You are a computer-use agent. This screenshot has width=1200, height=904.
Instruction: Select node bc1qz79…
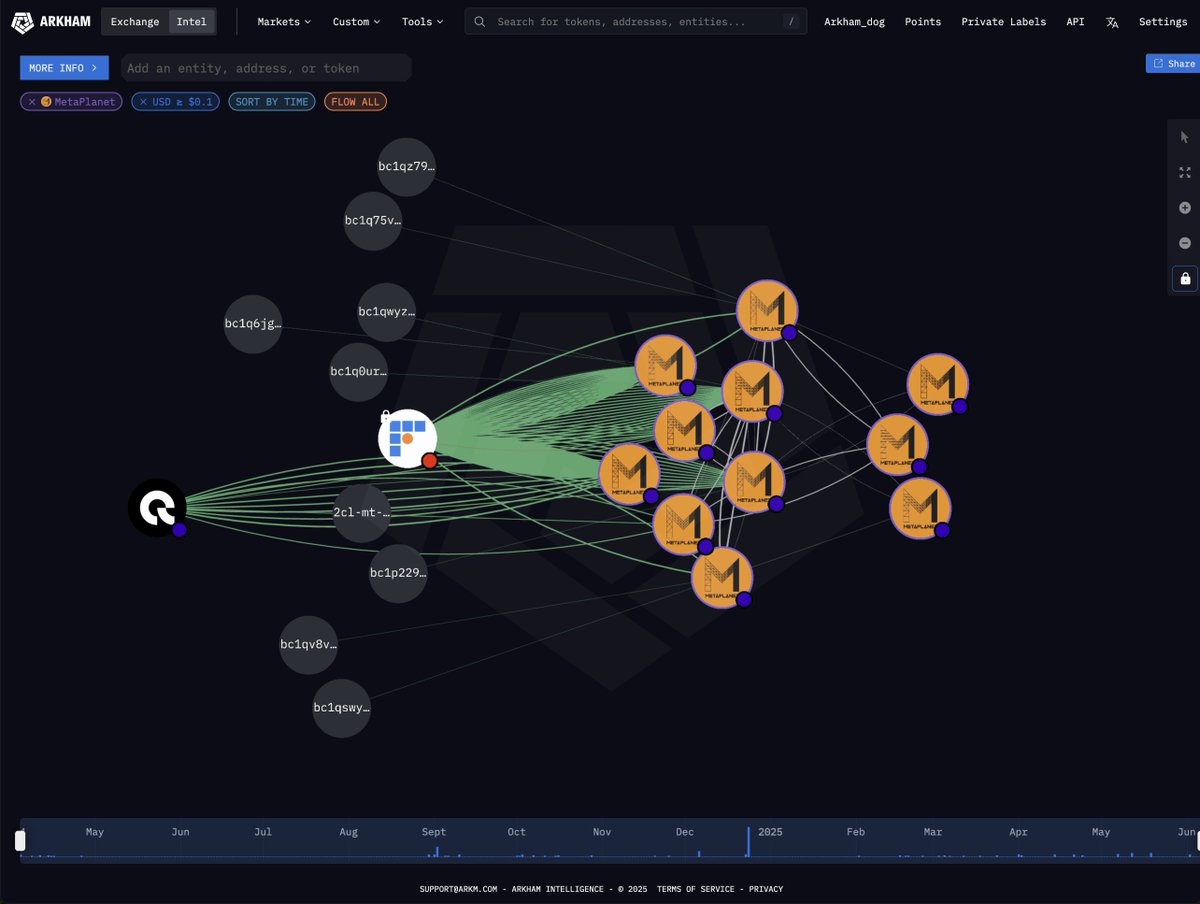point(406,167)
